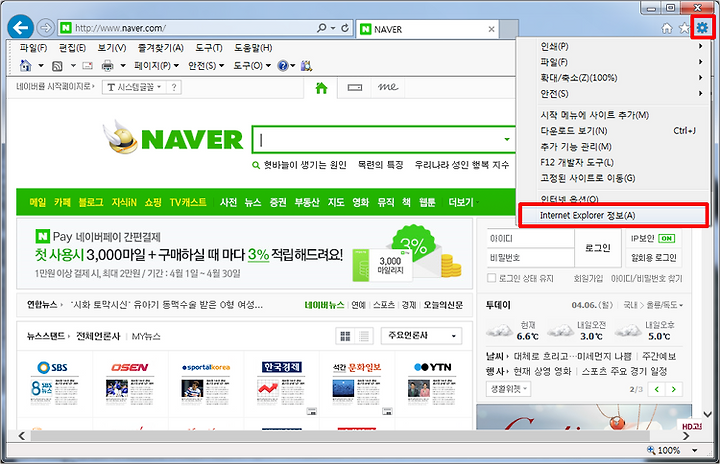
Task: Click the blue help question mark icon
Action: pyautogui.click(x=283, y=66)
